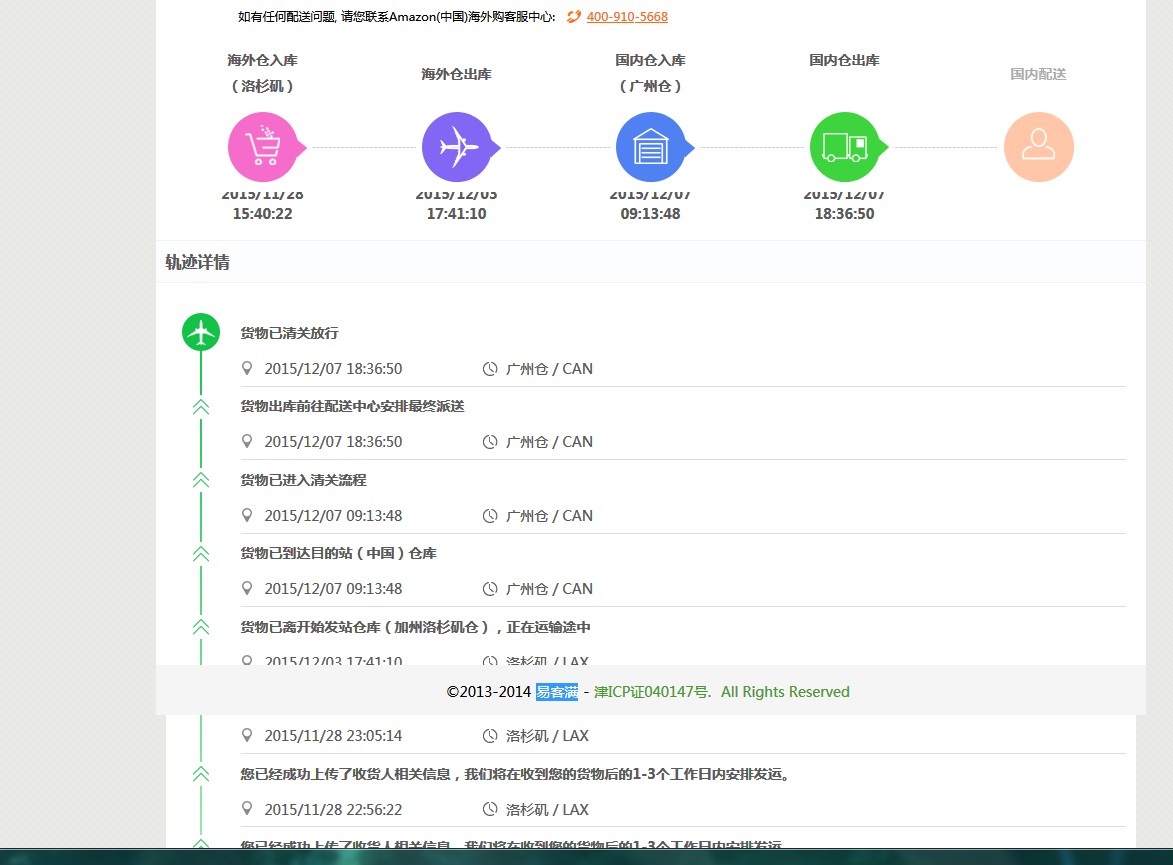
Task: Select the pink shopping cart stage icon
Action: point(263,147)
